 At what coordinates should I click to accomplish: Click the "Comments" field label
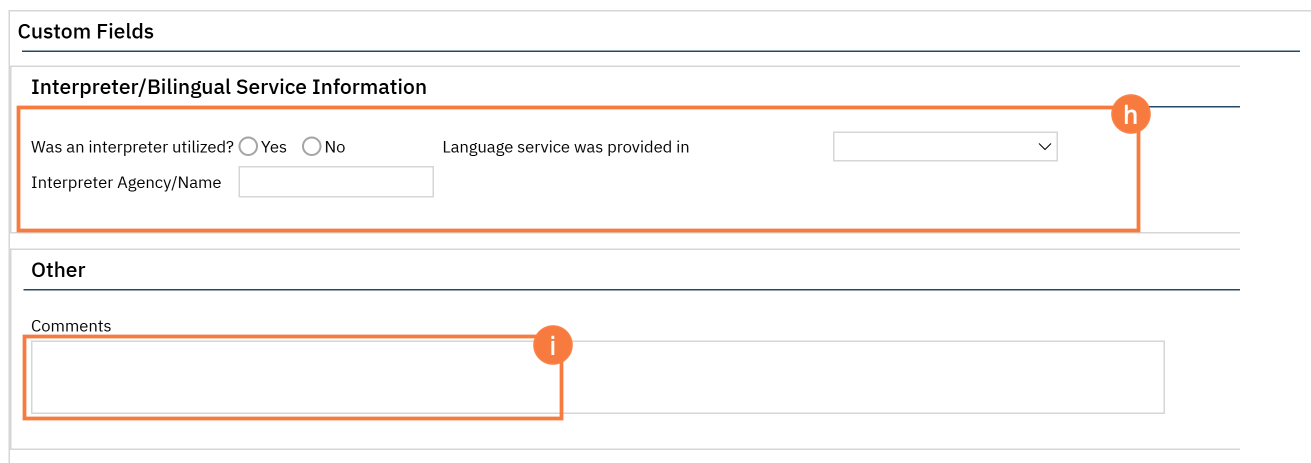pos(71,326)
